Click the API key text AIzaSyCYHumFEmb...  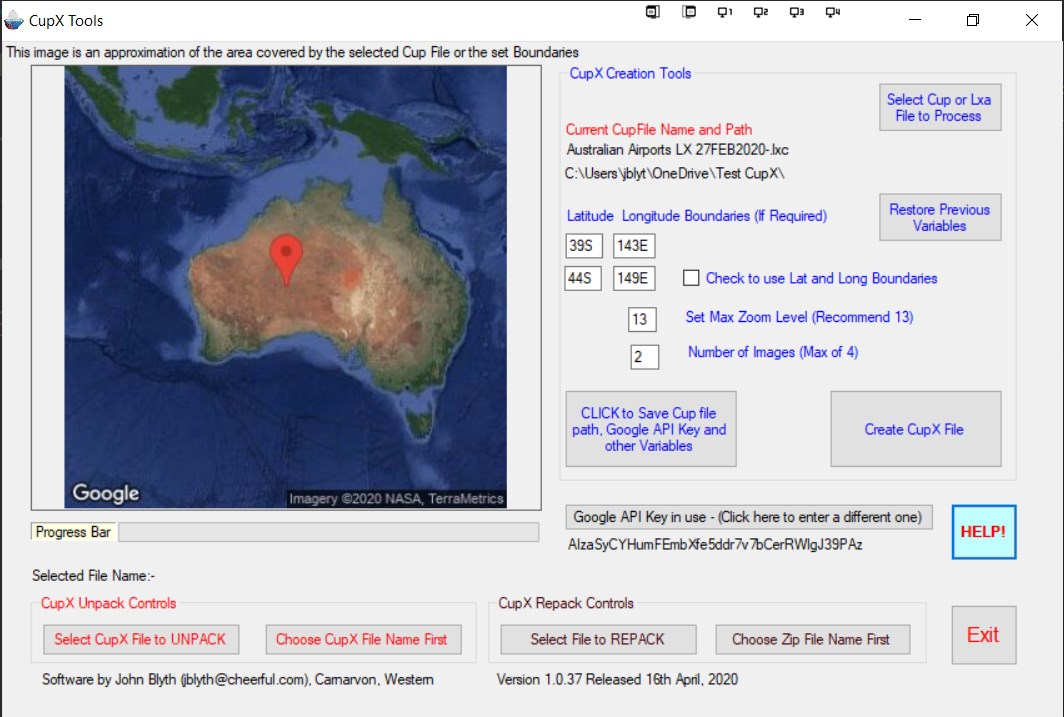point(715,544)
